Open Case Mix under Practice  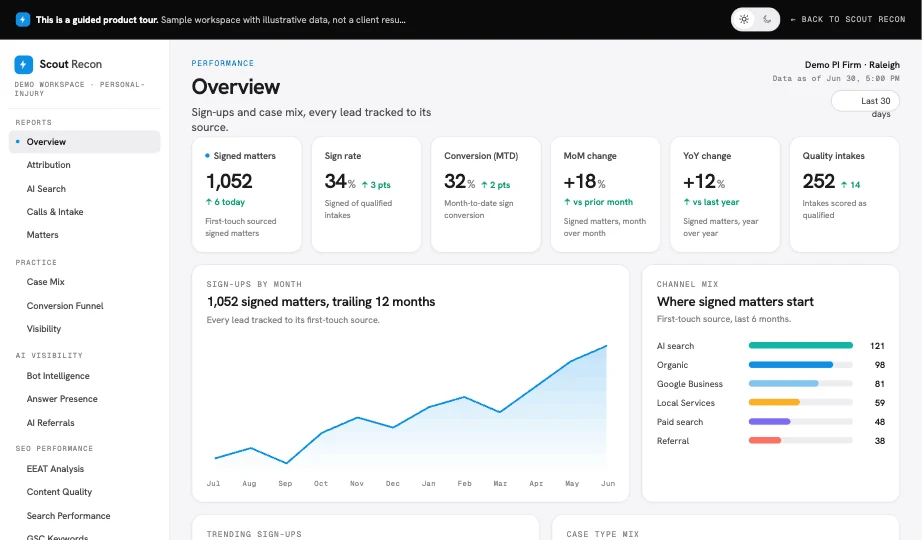click(45, 282)
